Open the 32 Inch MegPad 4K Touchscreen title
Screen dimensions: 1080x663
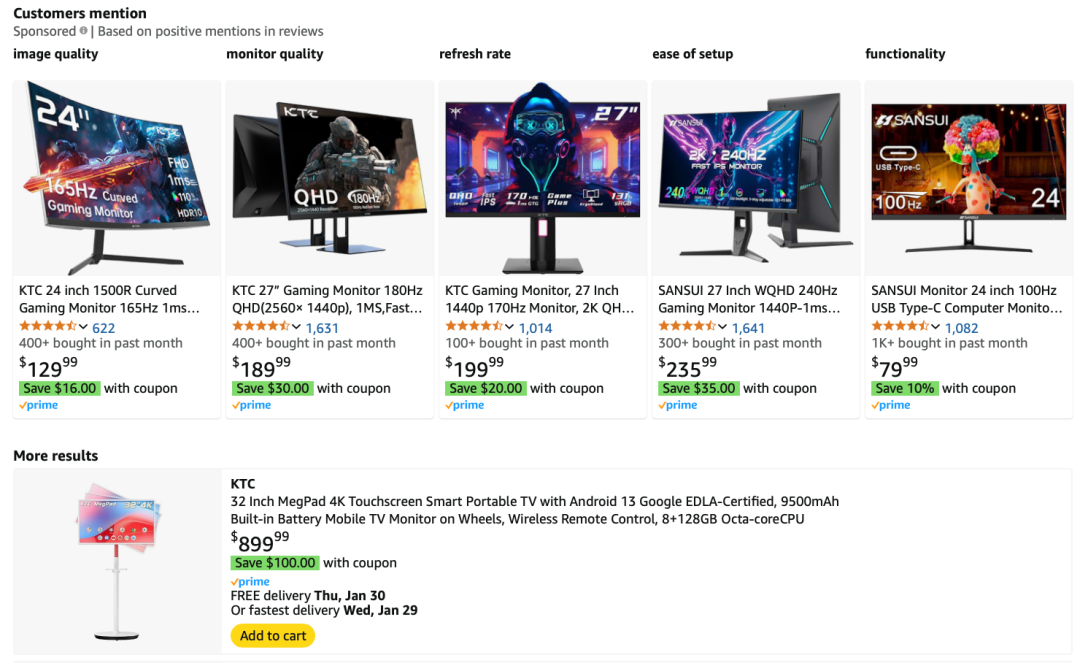click(534, 510)
